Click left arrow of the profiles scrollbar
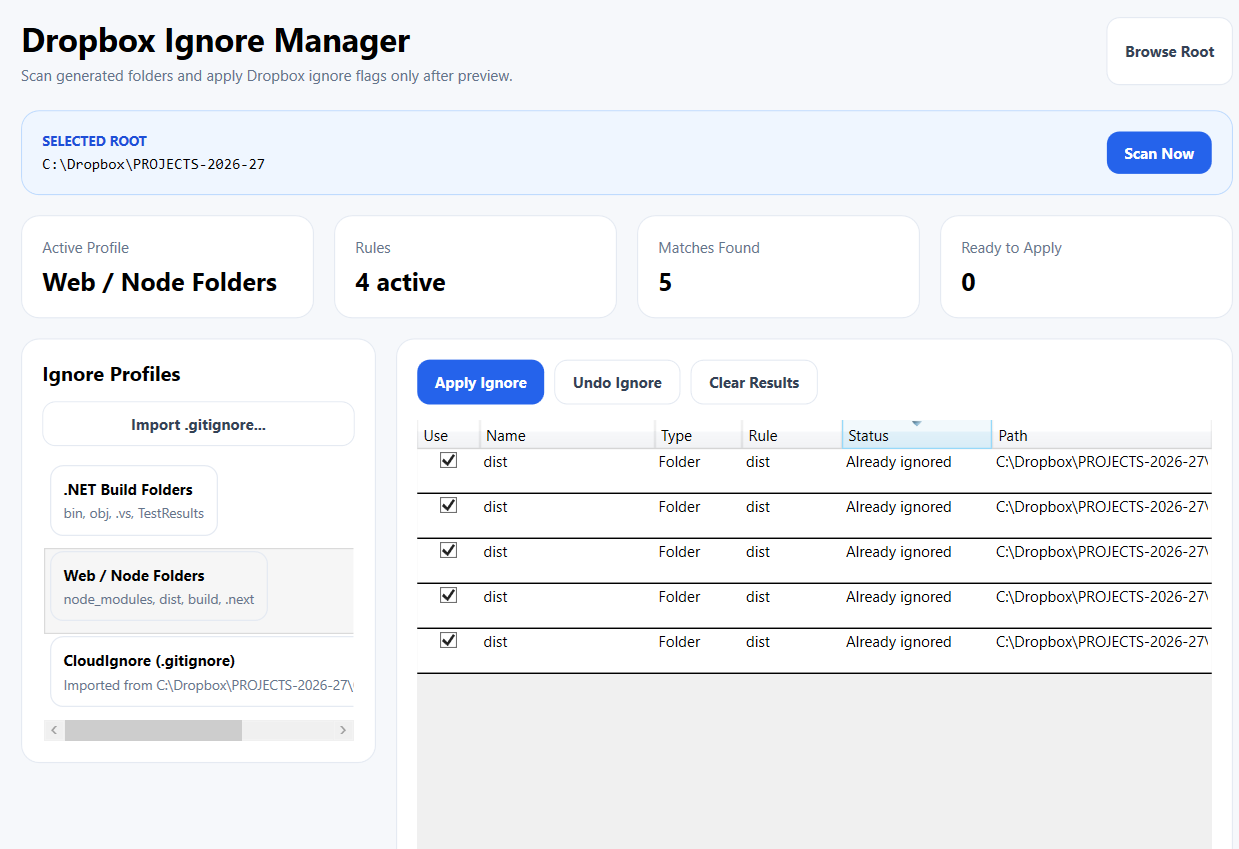The width and height of the screenshot is (1239, 849). [54, 730]
